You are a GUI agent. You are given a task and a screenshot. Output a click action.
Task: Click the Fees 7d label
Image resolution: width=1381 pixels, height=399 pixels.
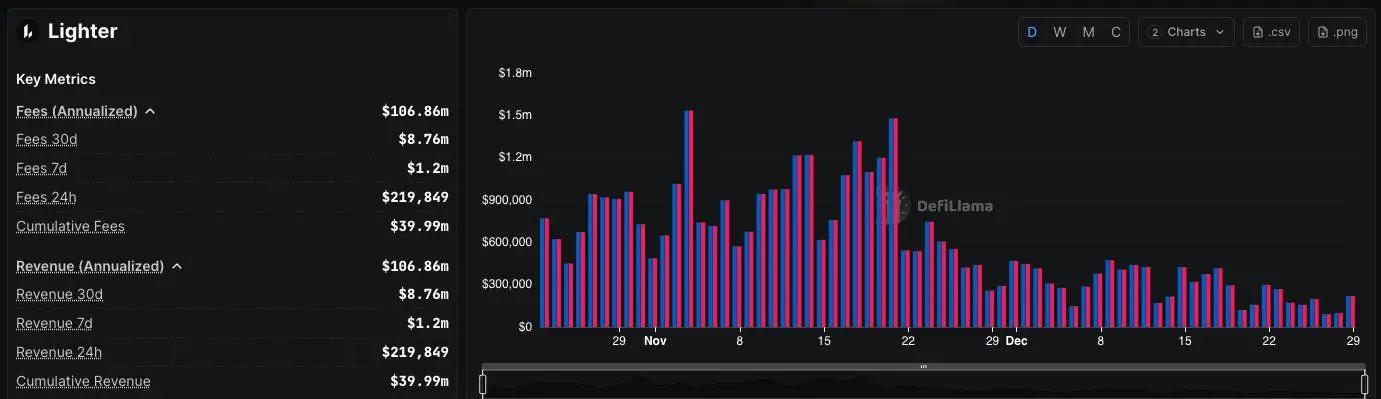click(x=41, y=168)
